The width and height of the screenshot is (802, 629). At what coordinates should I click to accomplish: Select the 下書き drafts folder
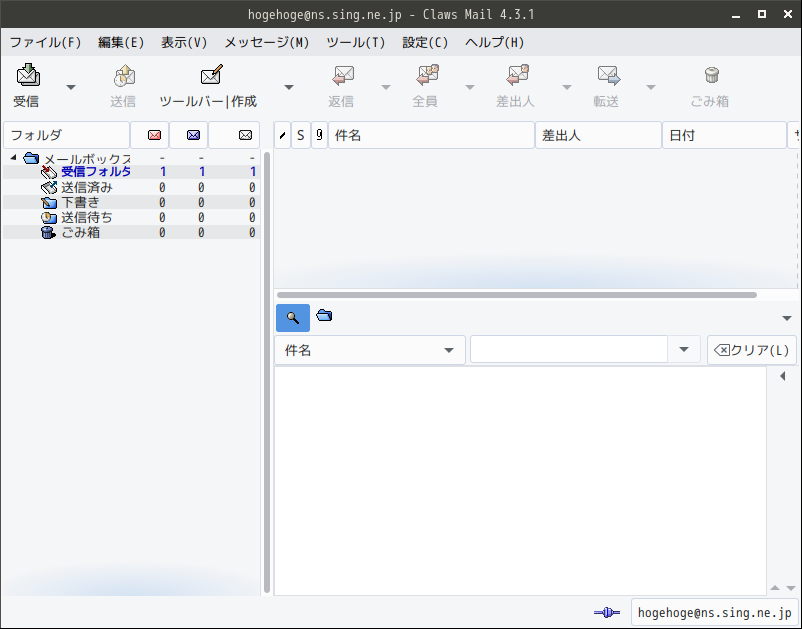(80, 203)
